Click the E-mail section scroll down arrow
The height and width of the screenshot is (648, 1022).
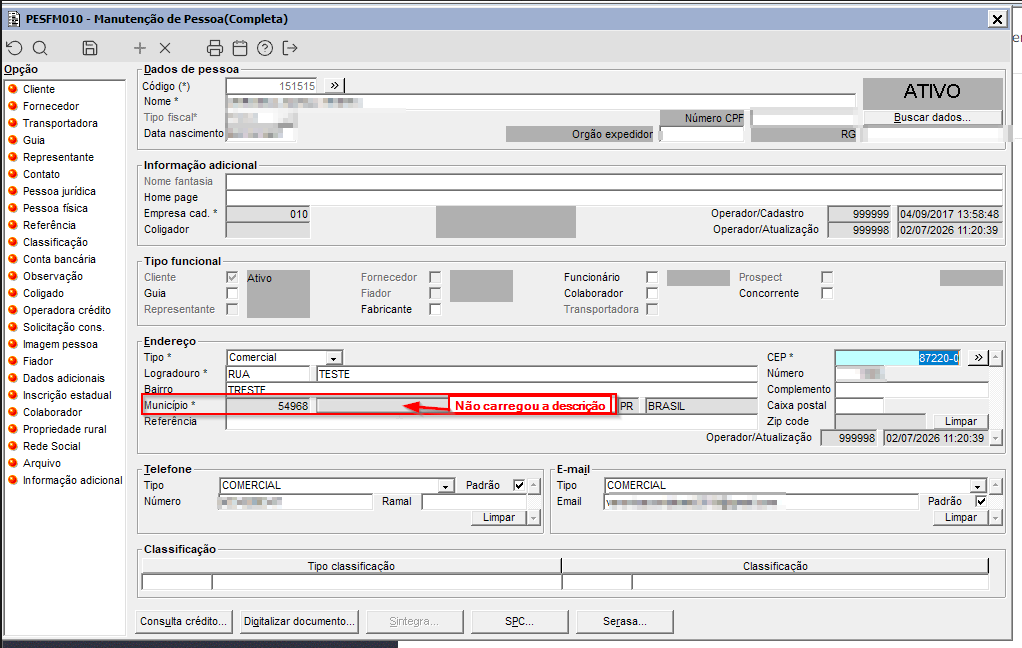[x=995, y=518]
